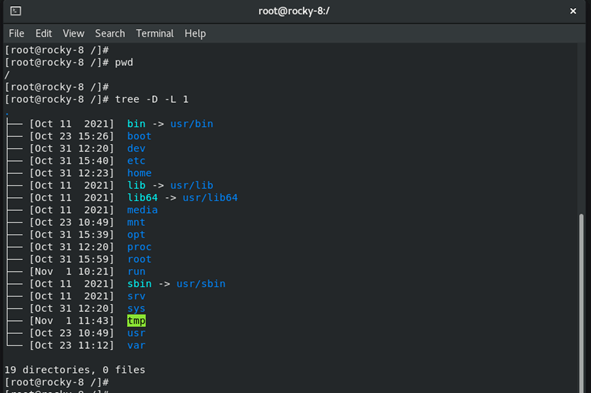
Task: Click the 'root' directory name in listing
Action: point(139,259)
